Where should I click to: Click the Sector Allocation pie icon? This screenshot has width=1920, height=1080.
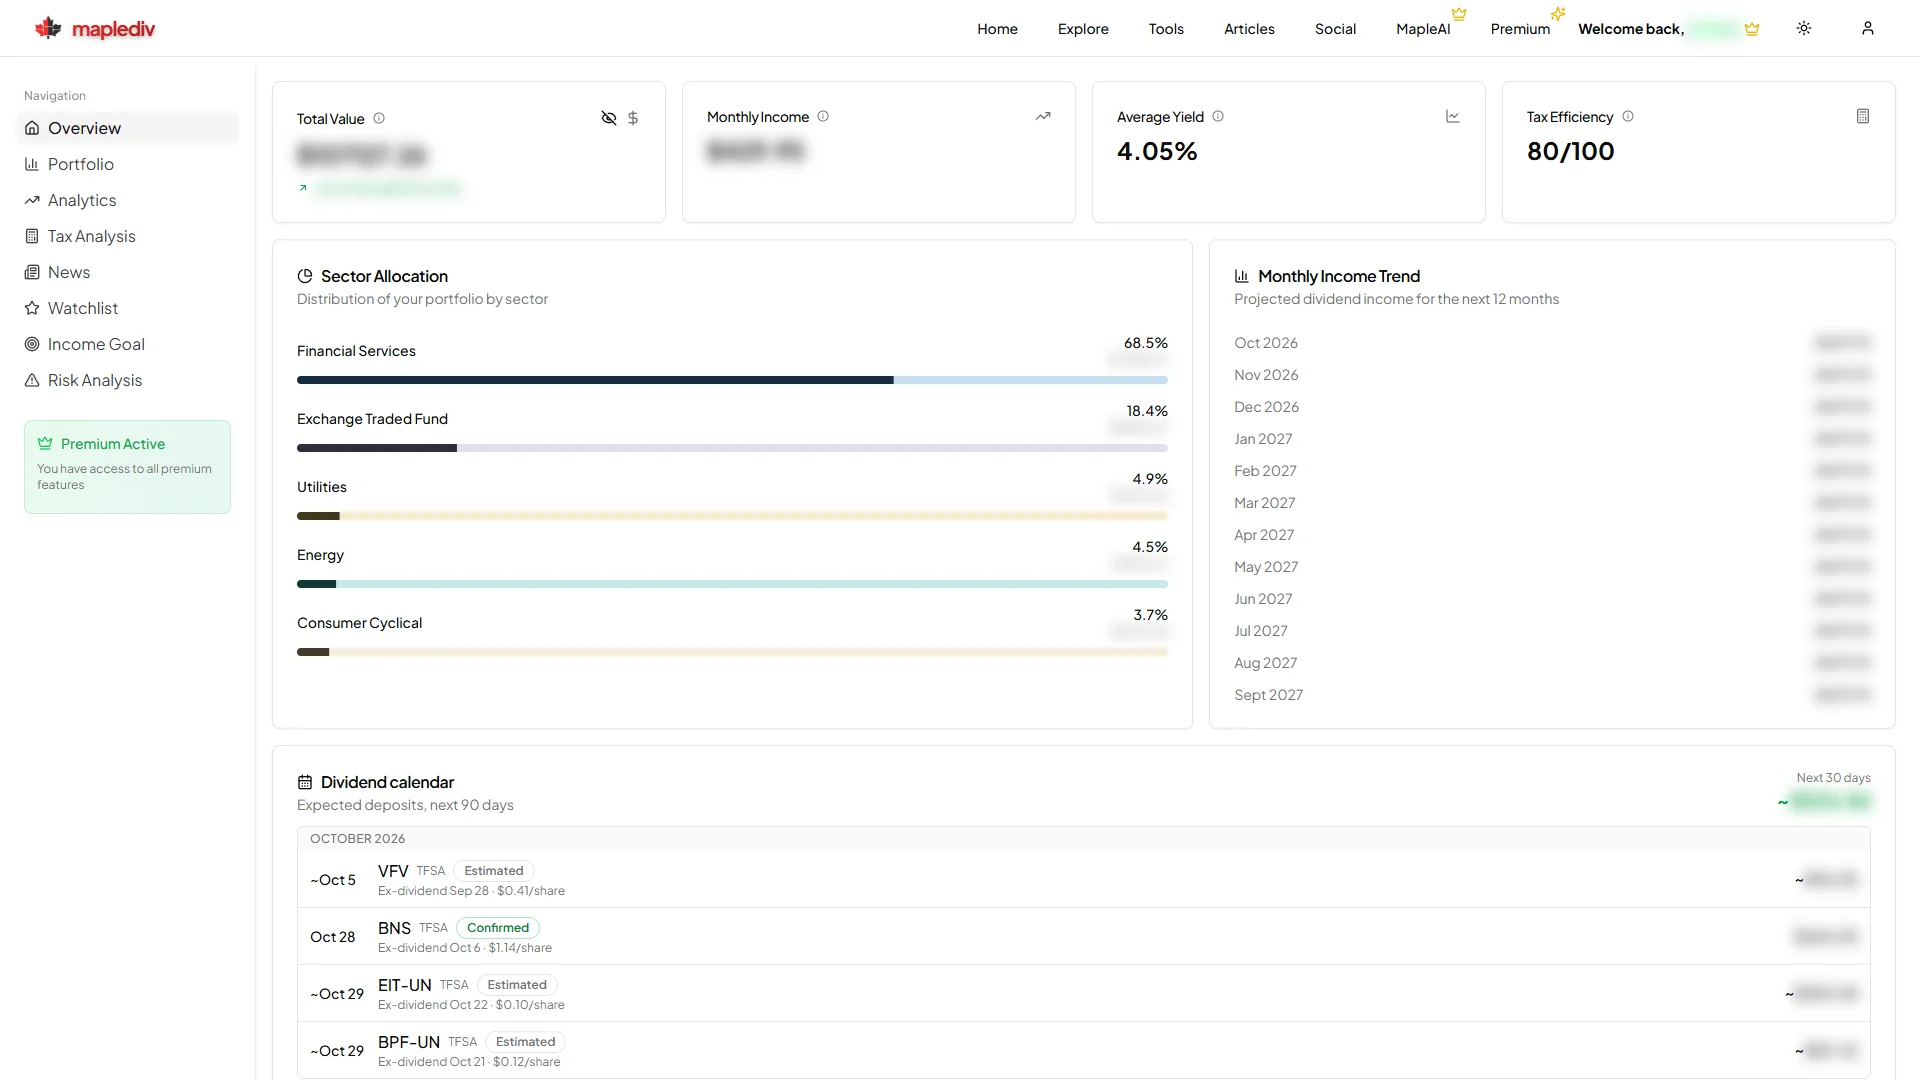click(305, 276)
